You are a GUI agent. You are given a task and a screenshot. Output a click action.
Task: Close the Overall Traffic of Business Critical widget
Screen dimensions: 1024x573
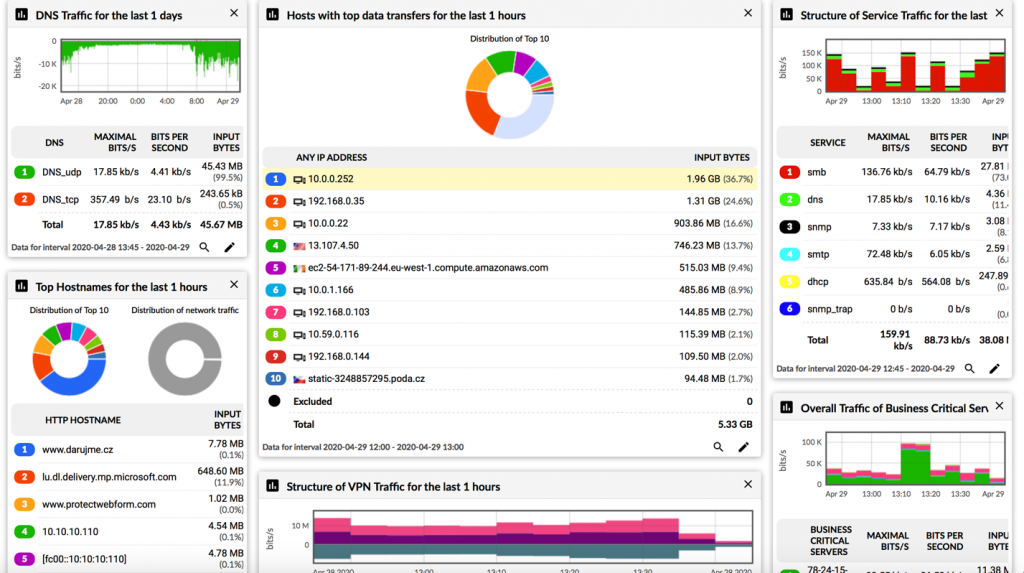(999, 406)
